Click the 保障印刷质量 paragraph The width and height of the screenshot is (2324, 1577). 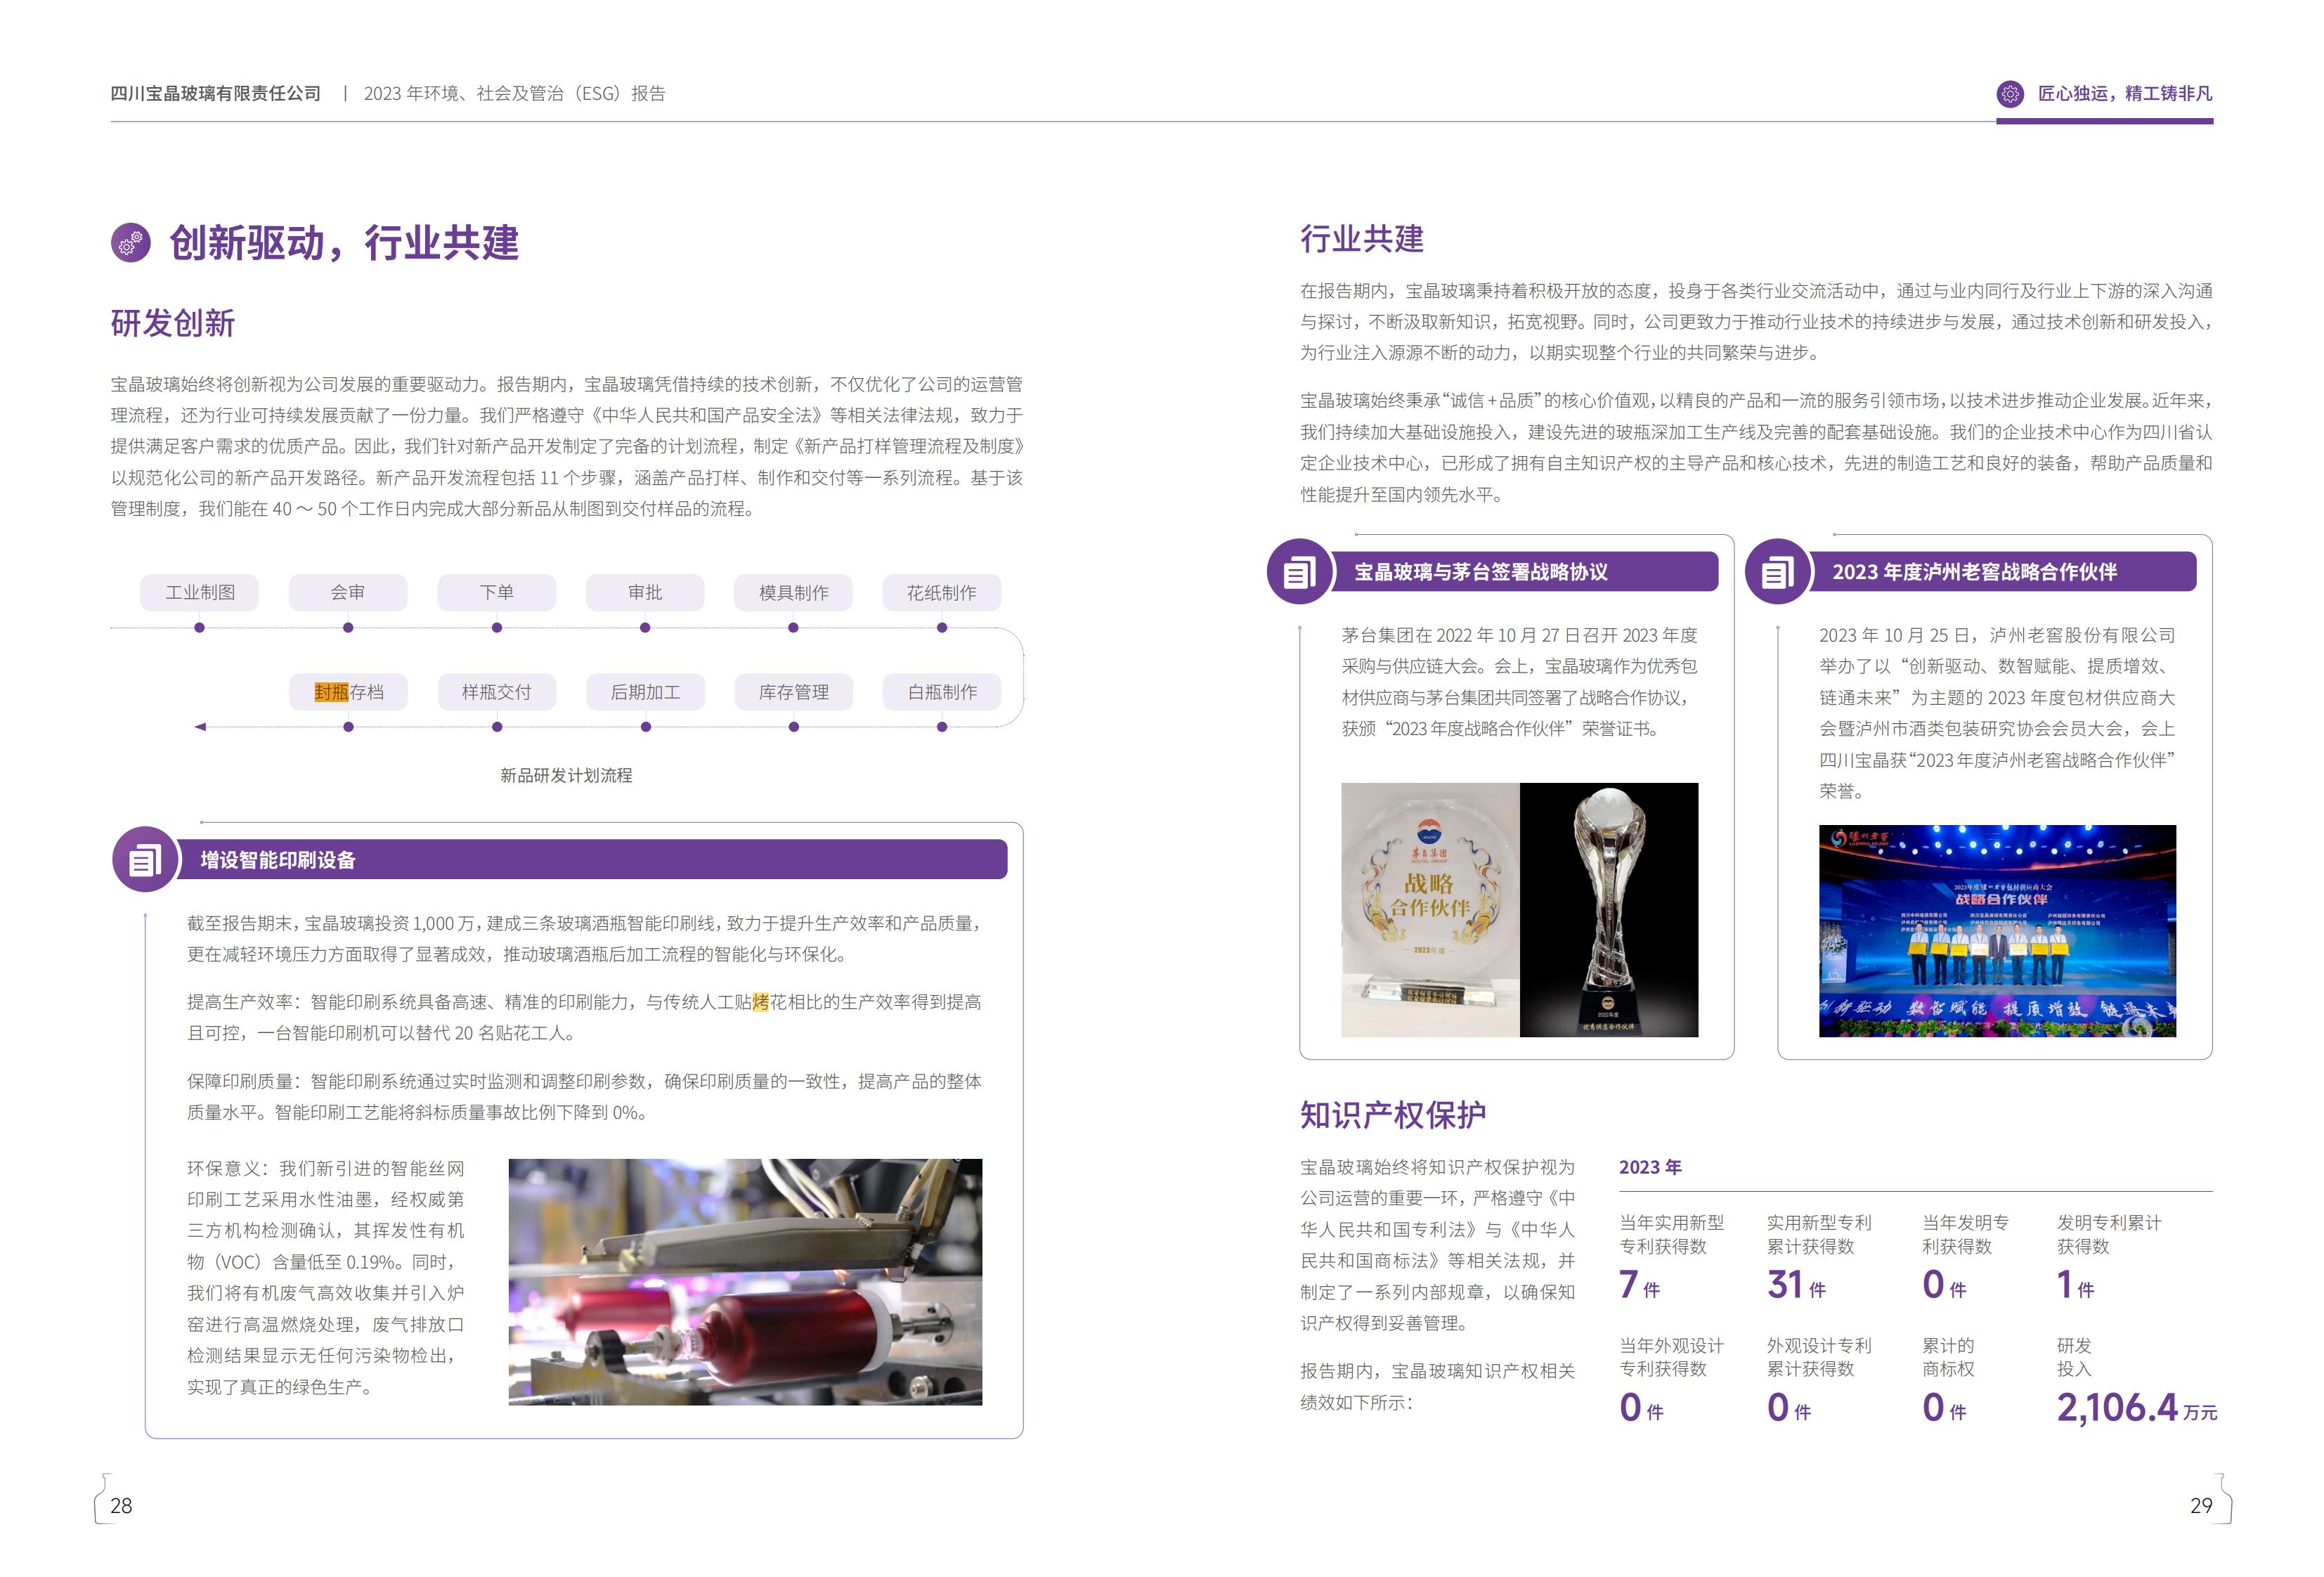point(584,1096)
